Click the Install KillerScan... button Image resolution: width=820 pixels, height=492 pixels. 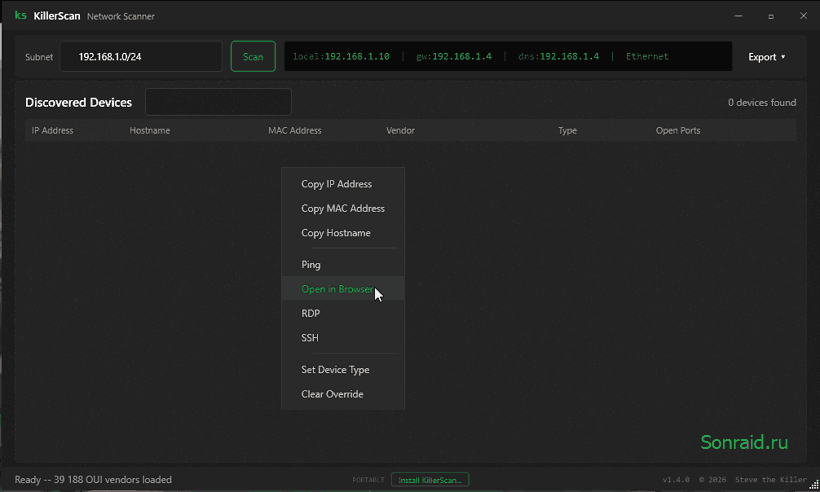430,480
